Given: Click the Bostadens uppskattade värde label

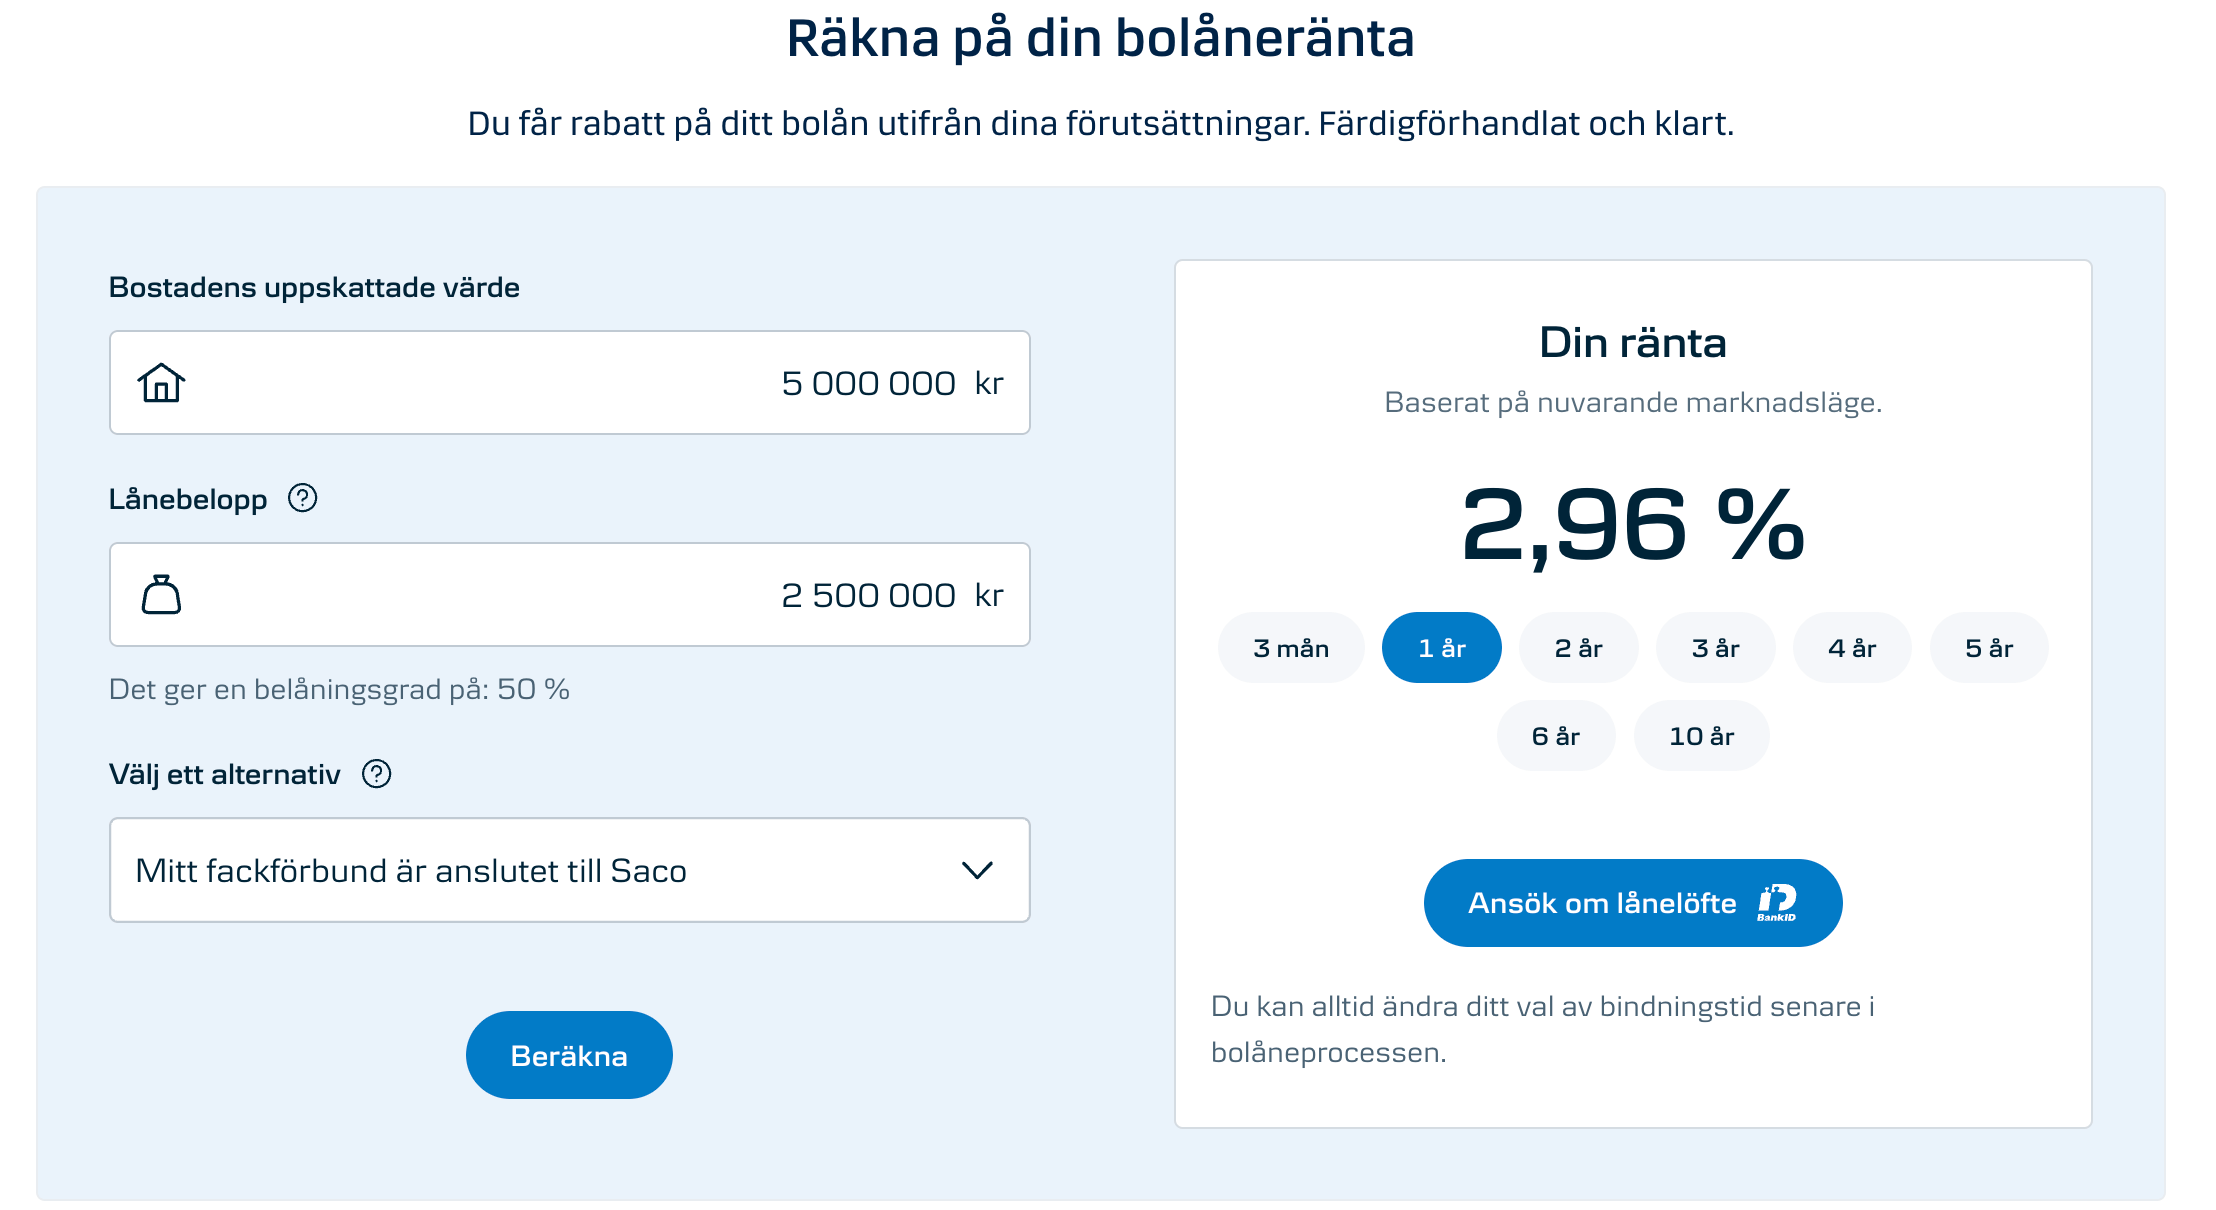Looking at the screenshot, I should (314, 288).
